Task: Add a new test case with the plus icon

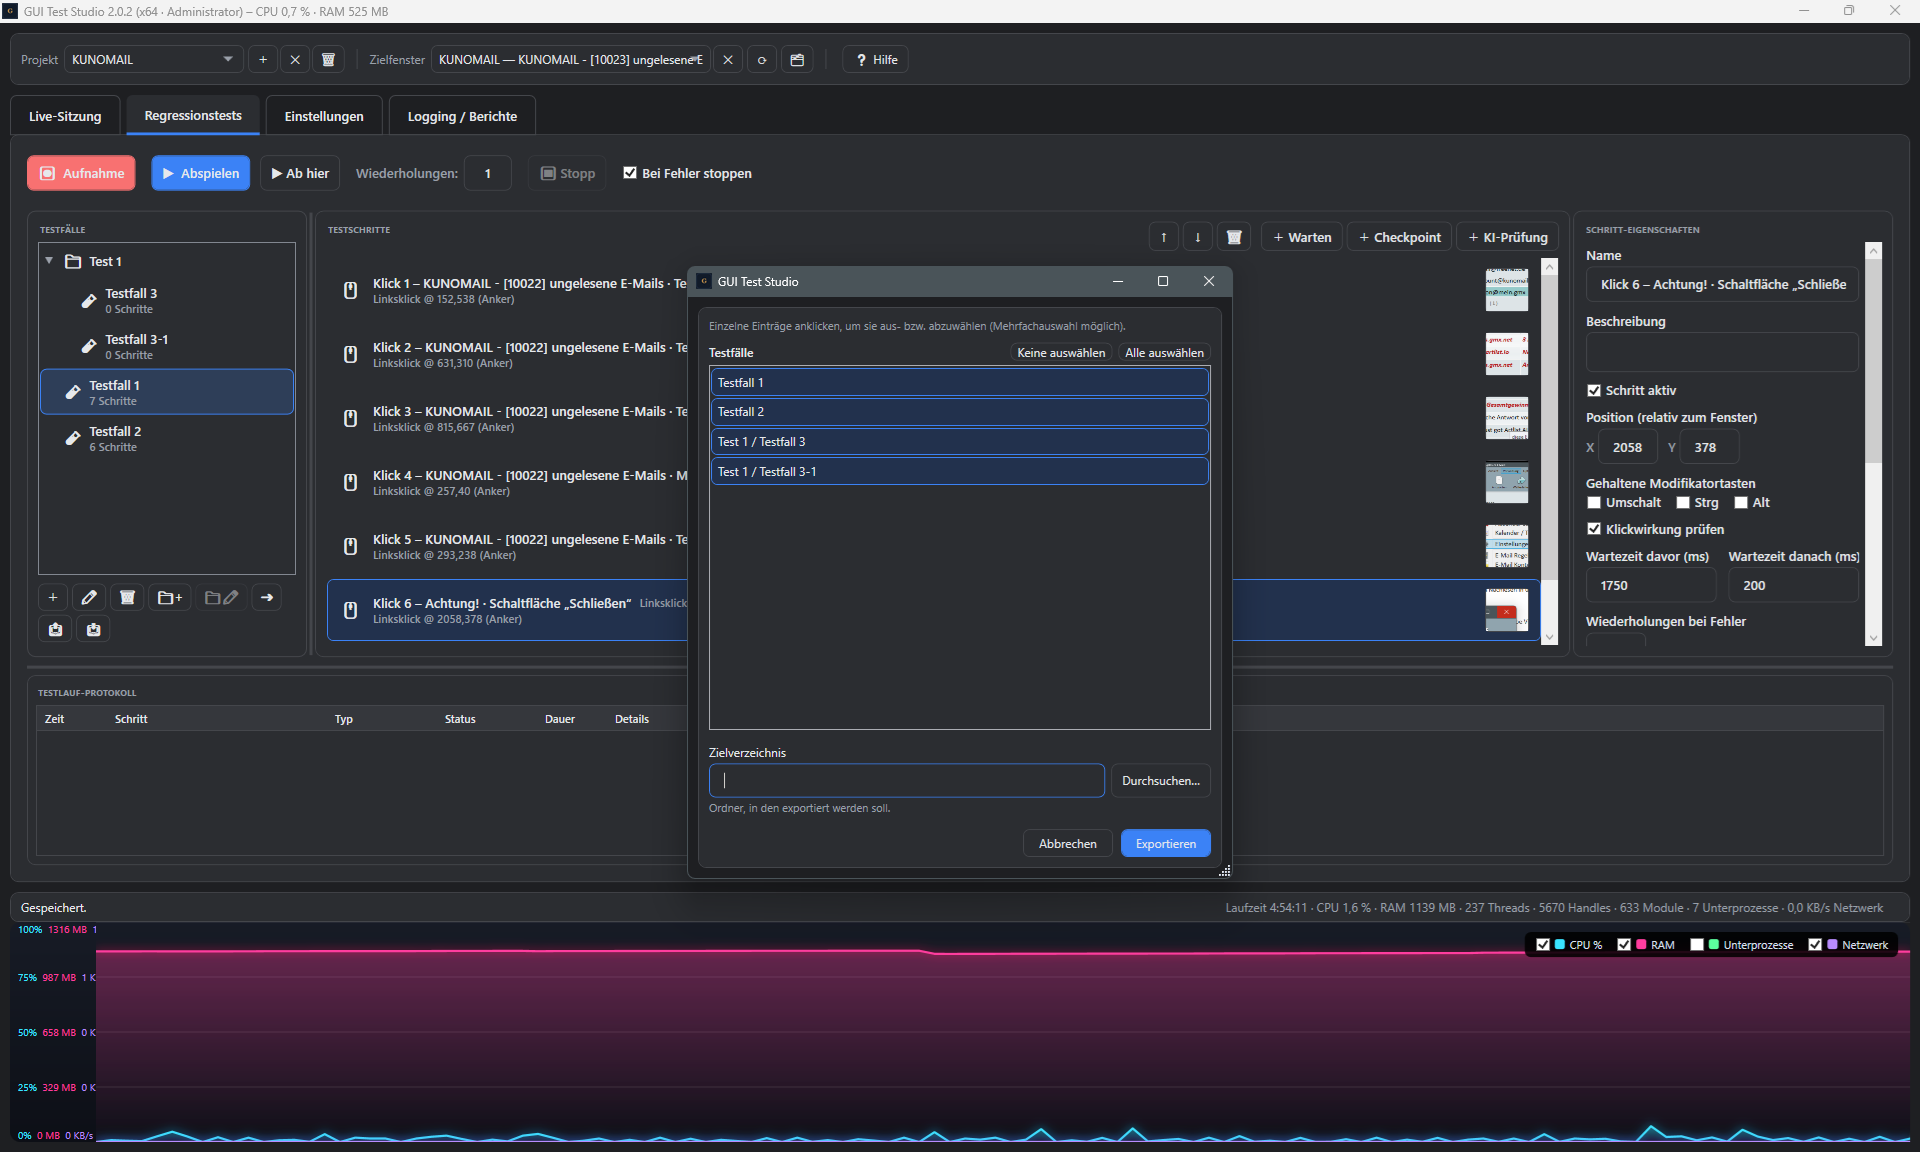Action: pos(53,598)
